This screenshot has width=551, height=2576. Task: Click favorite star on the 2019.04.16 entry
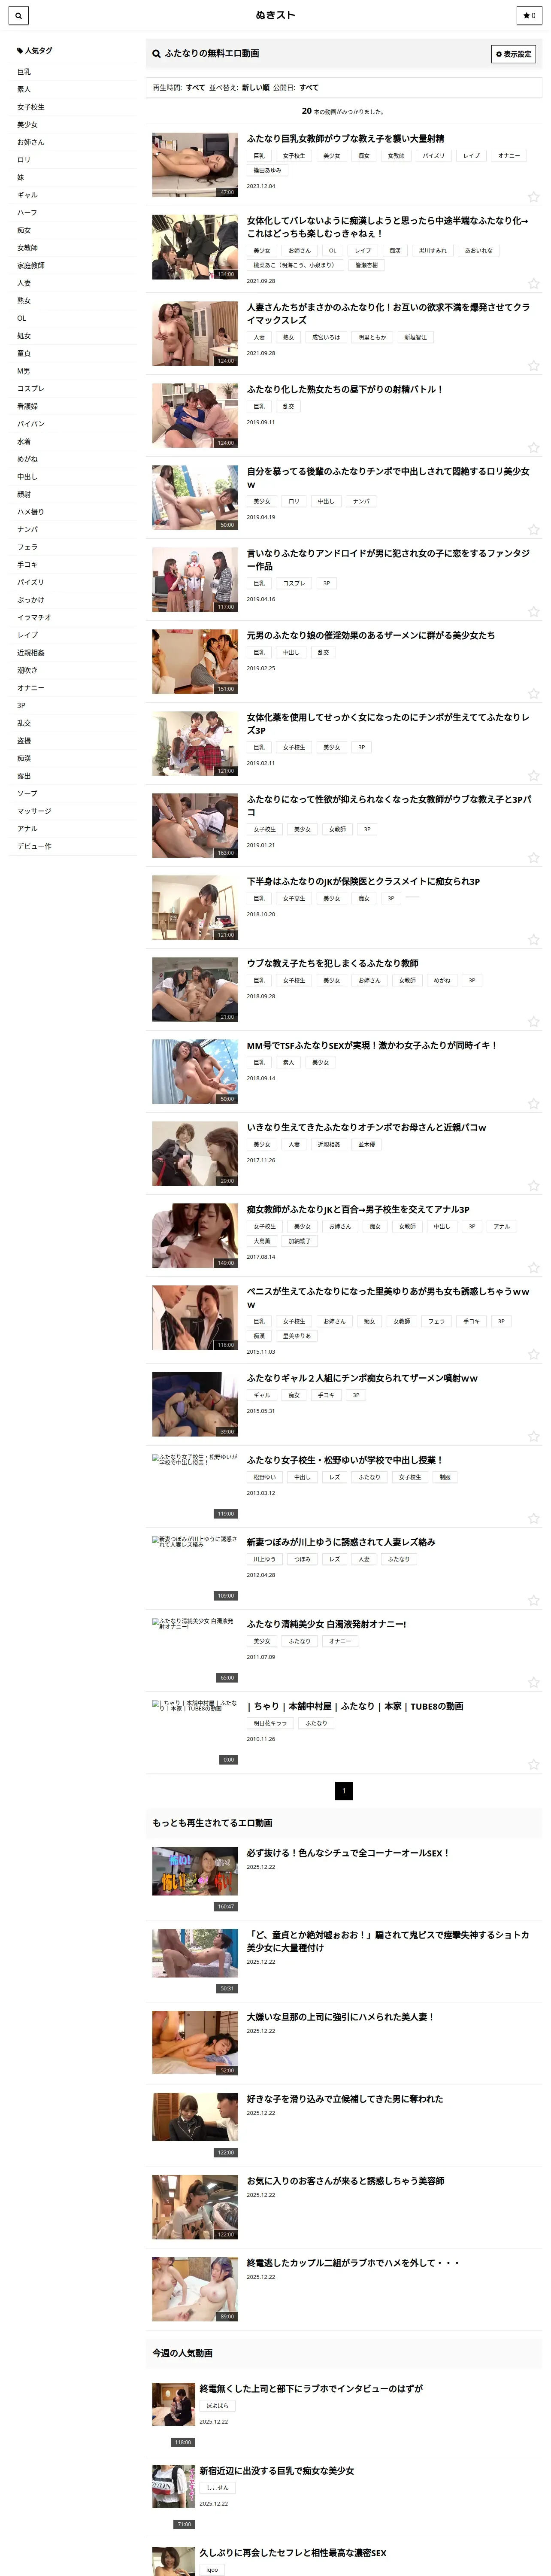click(533, 611)
